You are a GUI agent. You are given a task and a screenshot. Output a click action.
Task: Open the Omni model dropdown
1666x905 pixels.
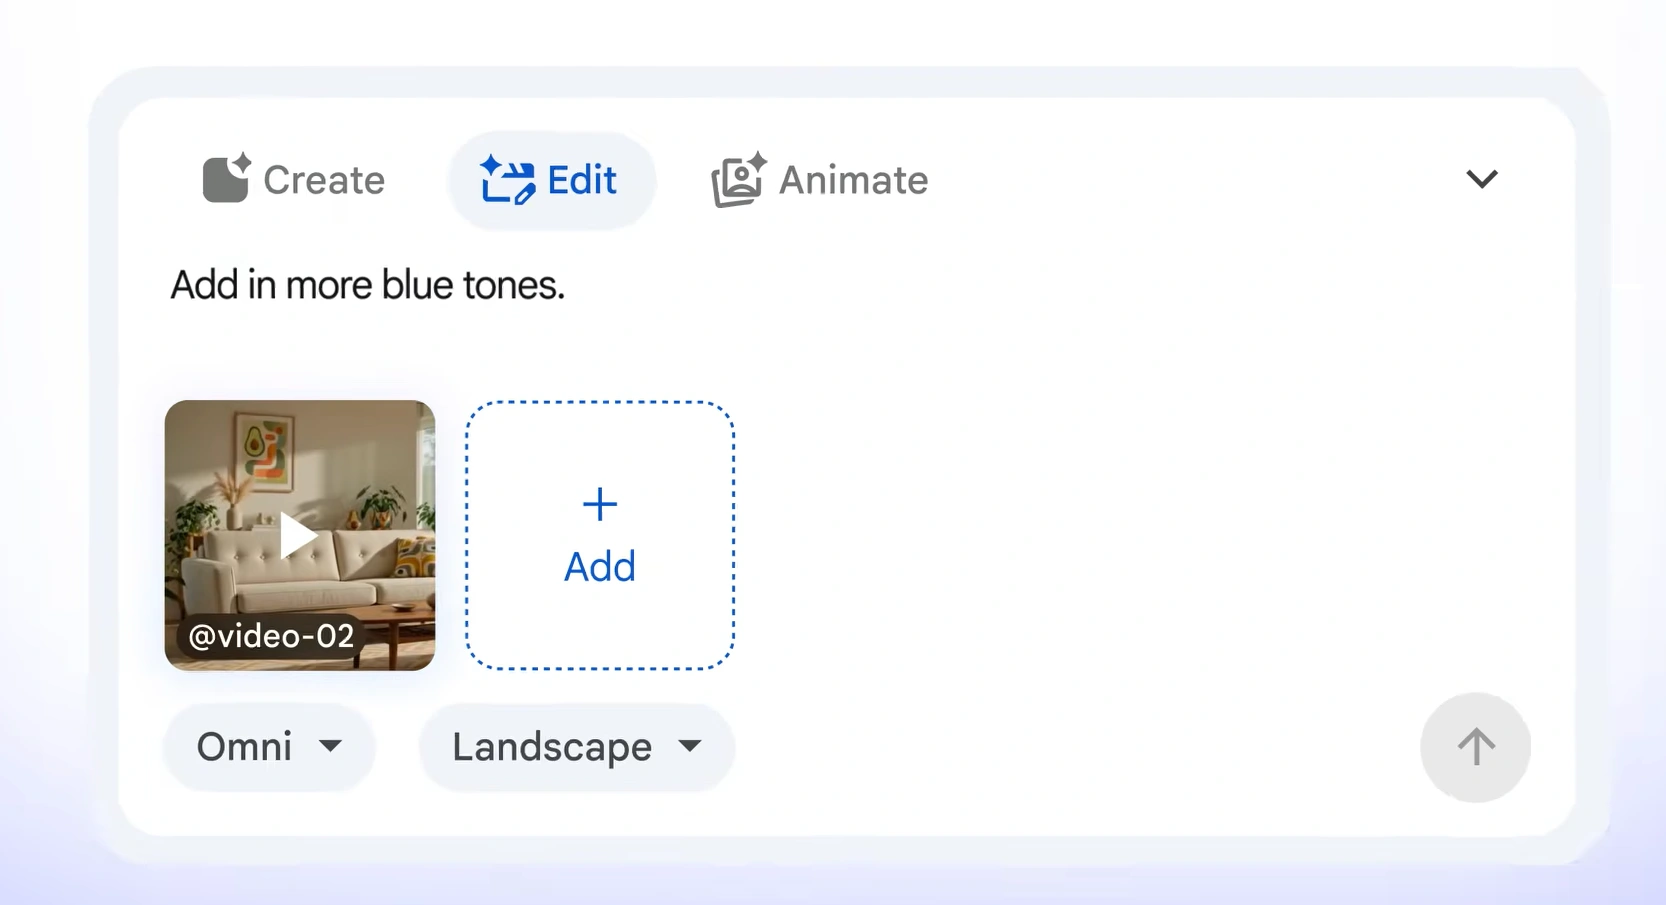coord(269,747)
